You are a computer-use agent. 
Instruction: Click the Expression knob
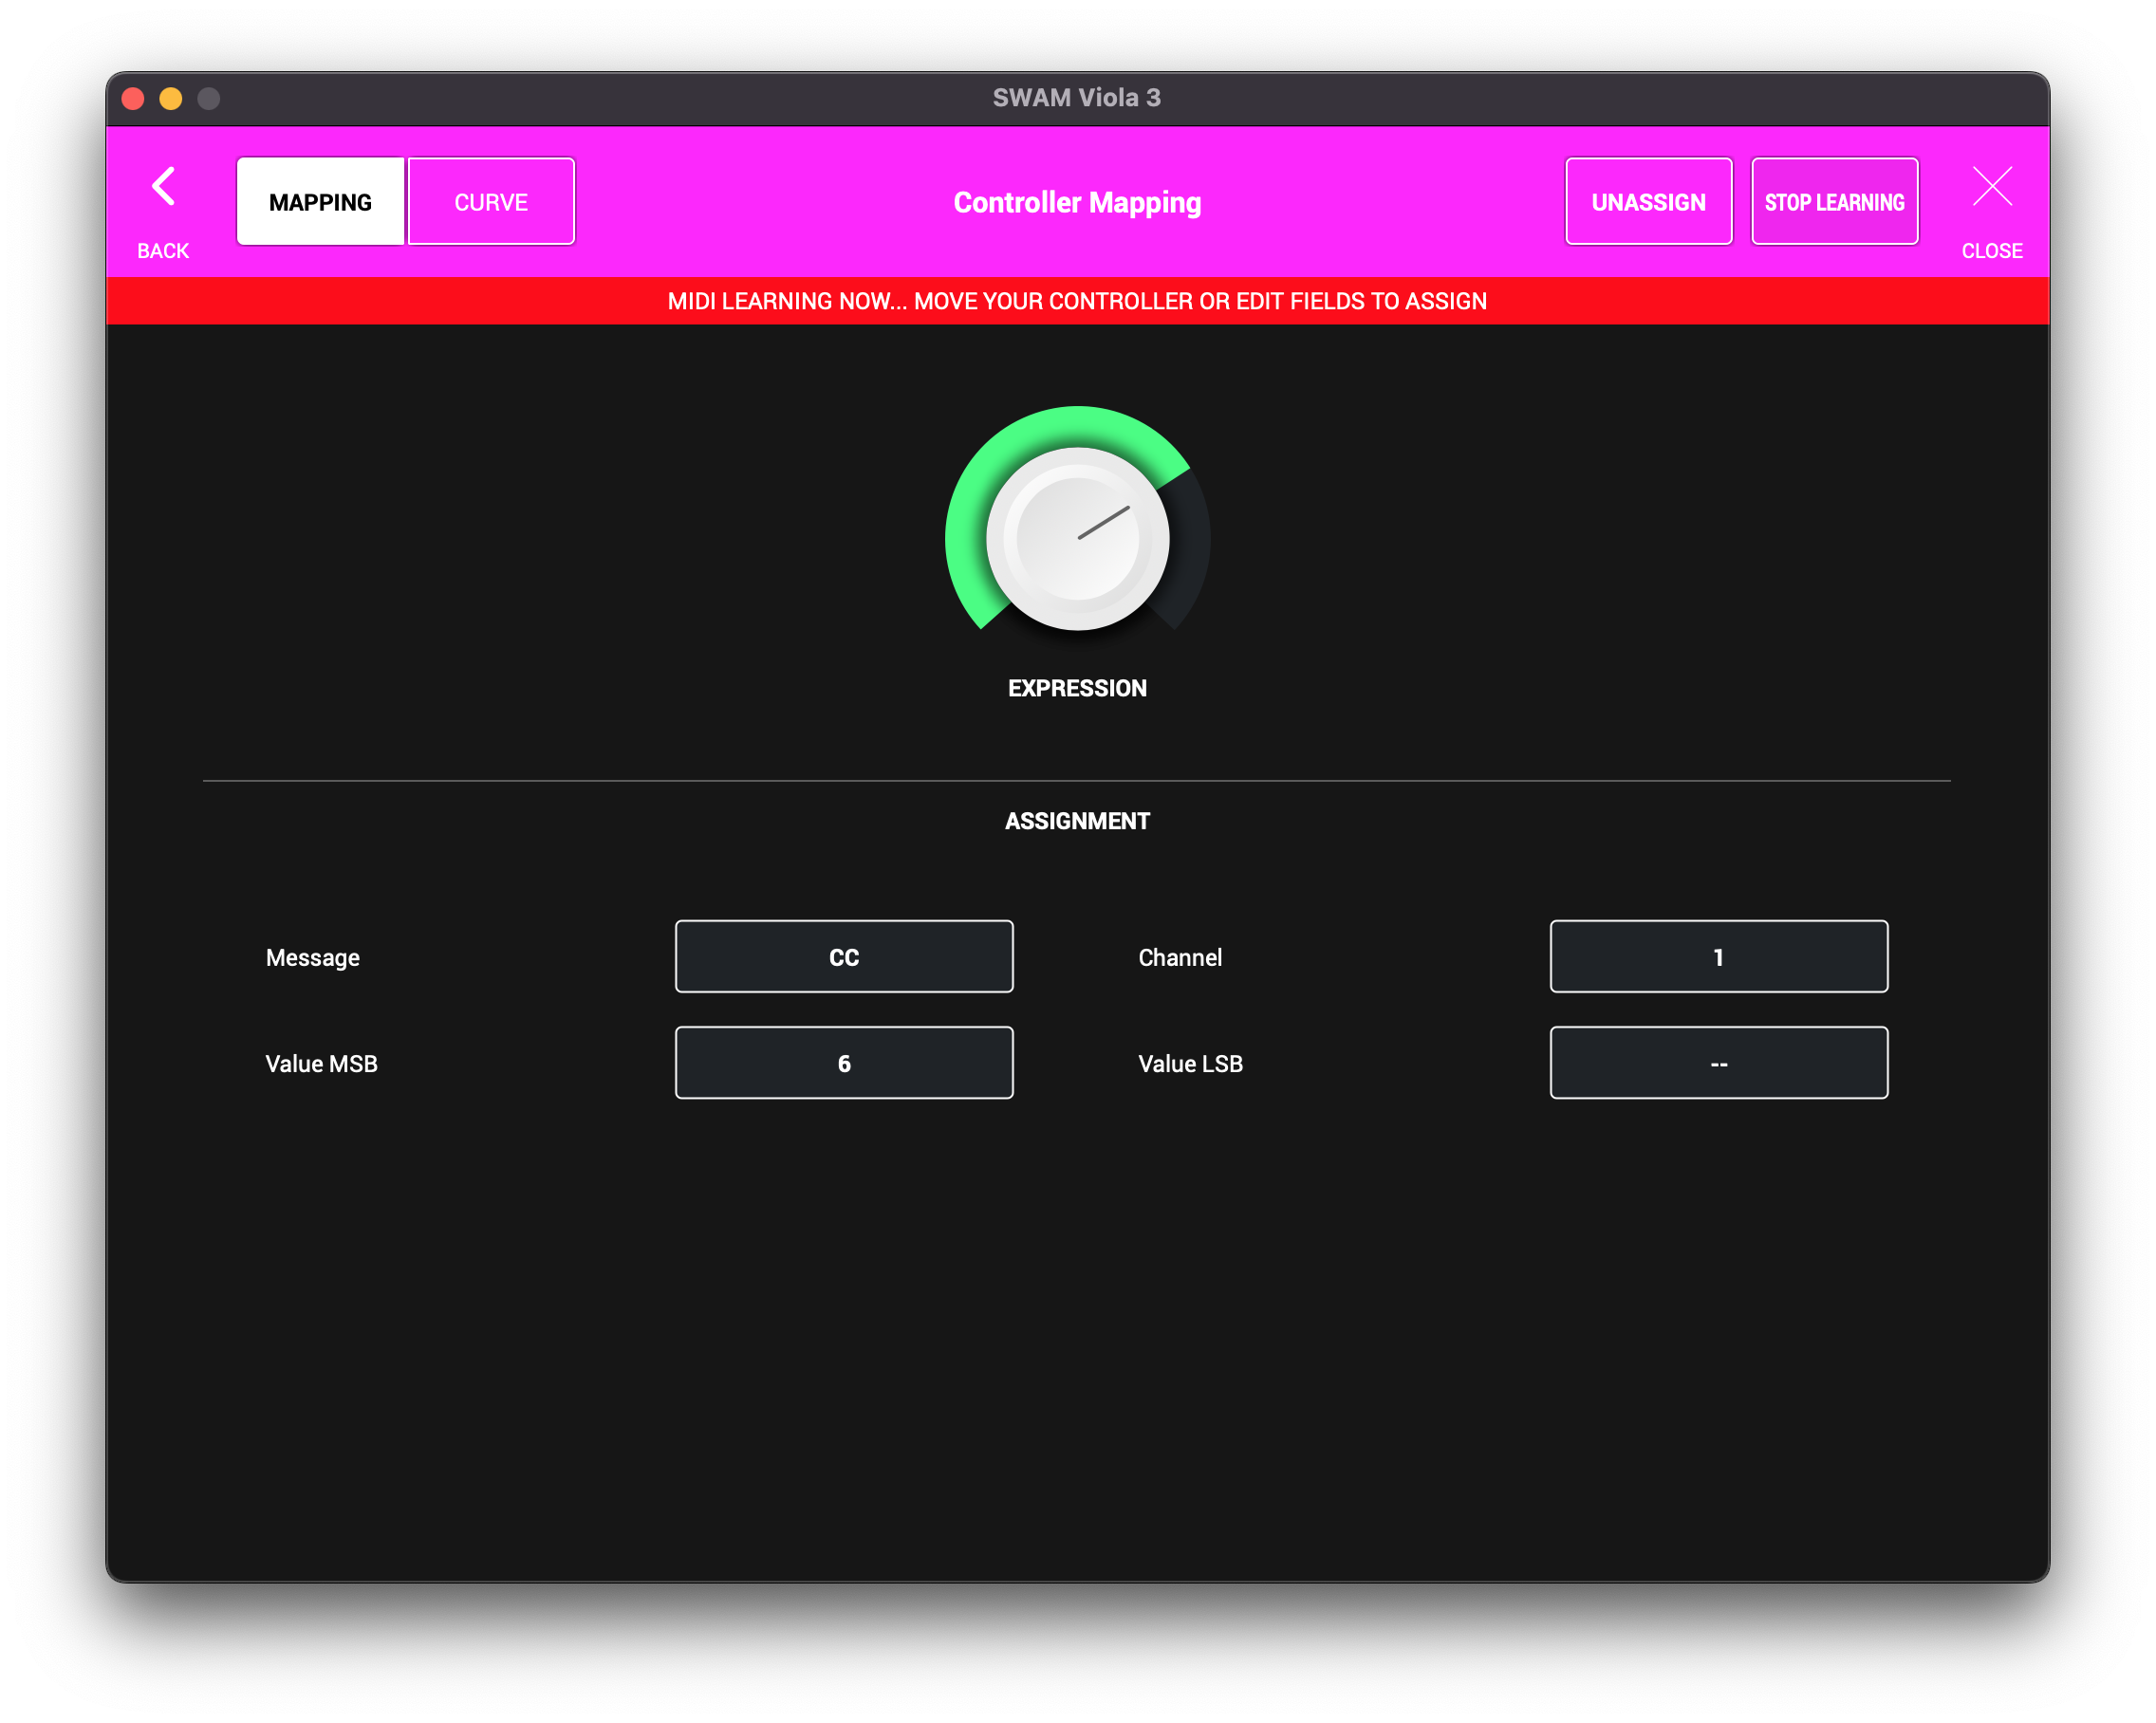coord(1077,539)
